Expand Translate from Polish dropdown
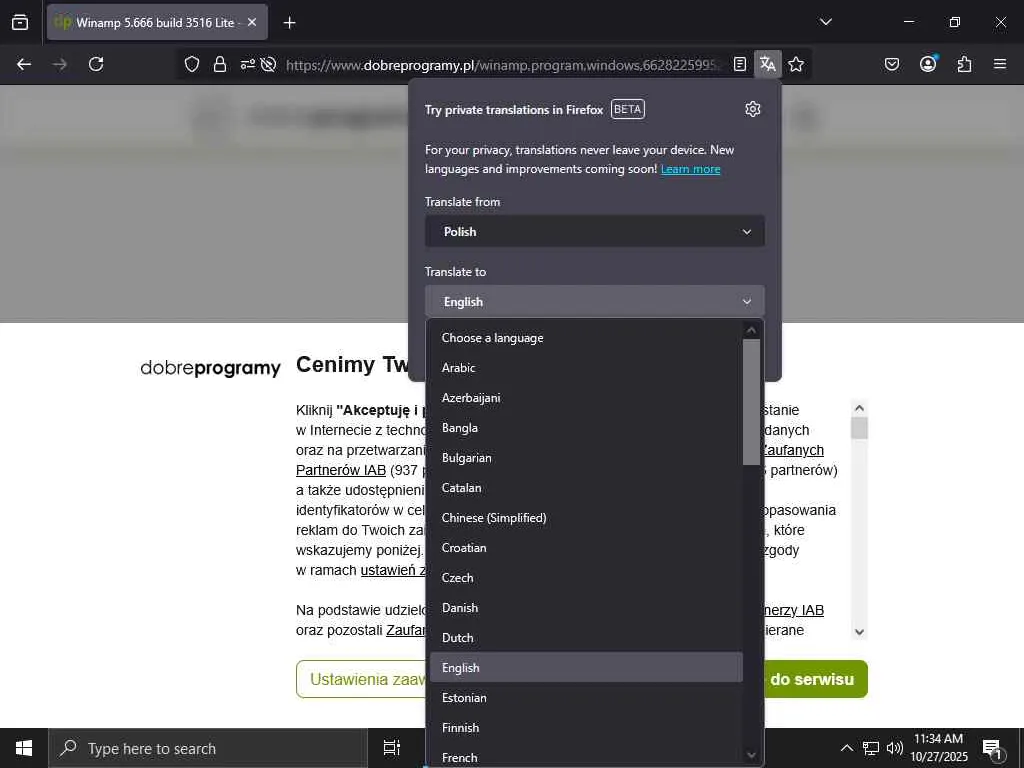This screenshot has width=1024, height=768. click(x=595, y=232)
